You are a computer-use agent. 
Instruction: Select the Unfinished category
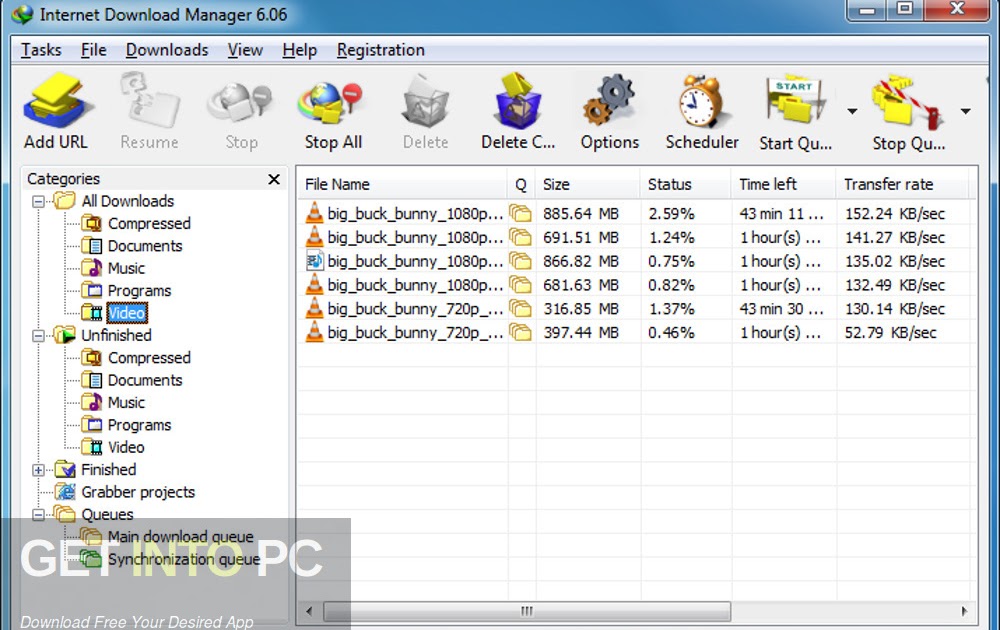pyautogui.click(x=116, y=335)
